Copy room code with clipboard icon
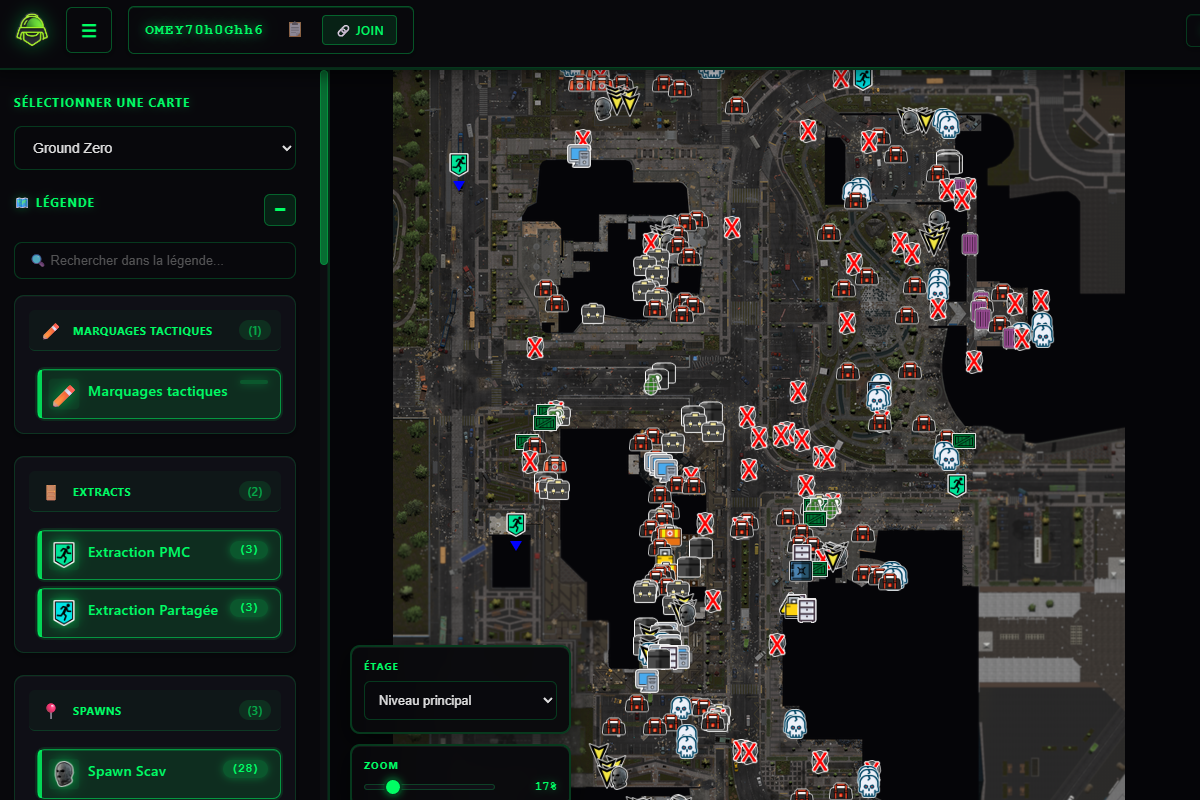The height and width of the screenshot is (800, 1200). coord(294,30)
